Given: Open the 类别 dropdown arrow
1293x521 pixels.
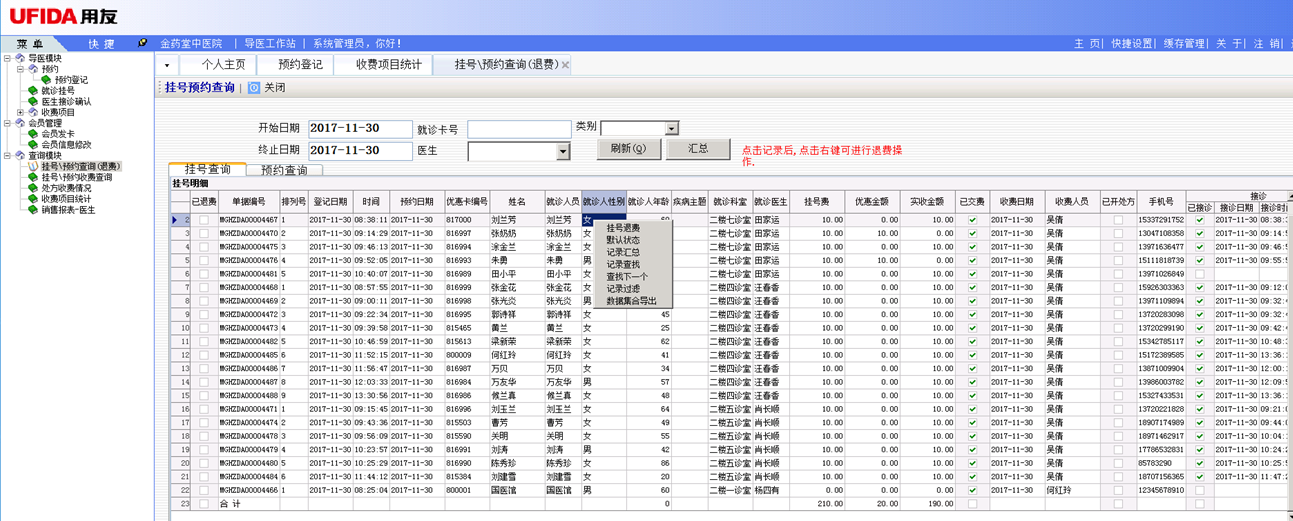Looking at the screenshot, I should click(672, 129).
